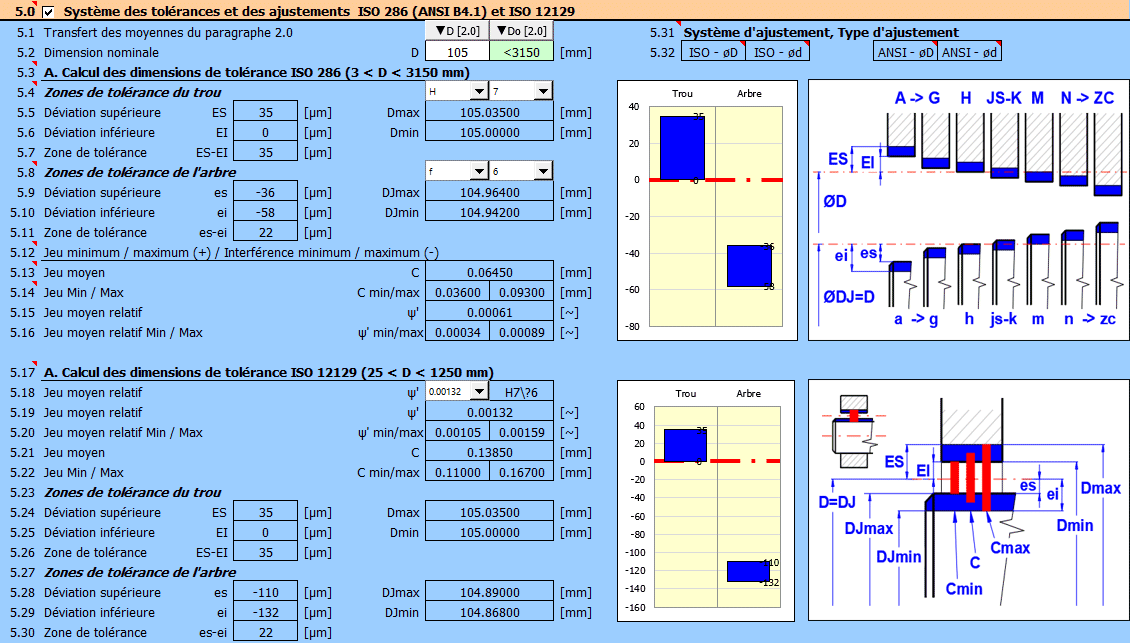Click 'Zones de tolérance du trou' label in row 5.4
Viewport: 1130px width, 643px height.
(x=133, y=92)
